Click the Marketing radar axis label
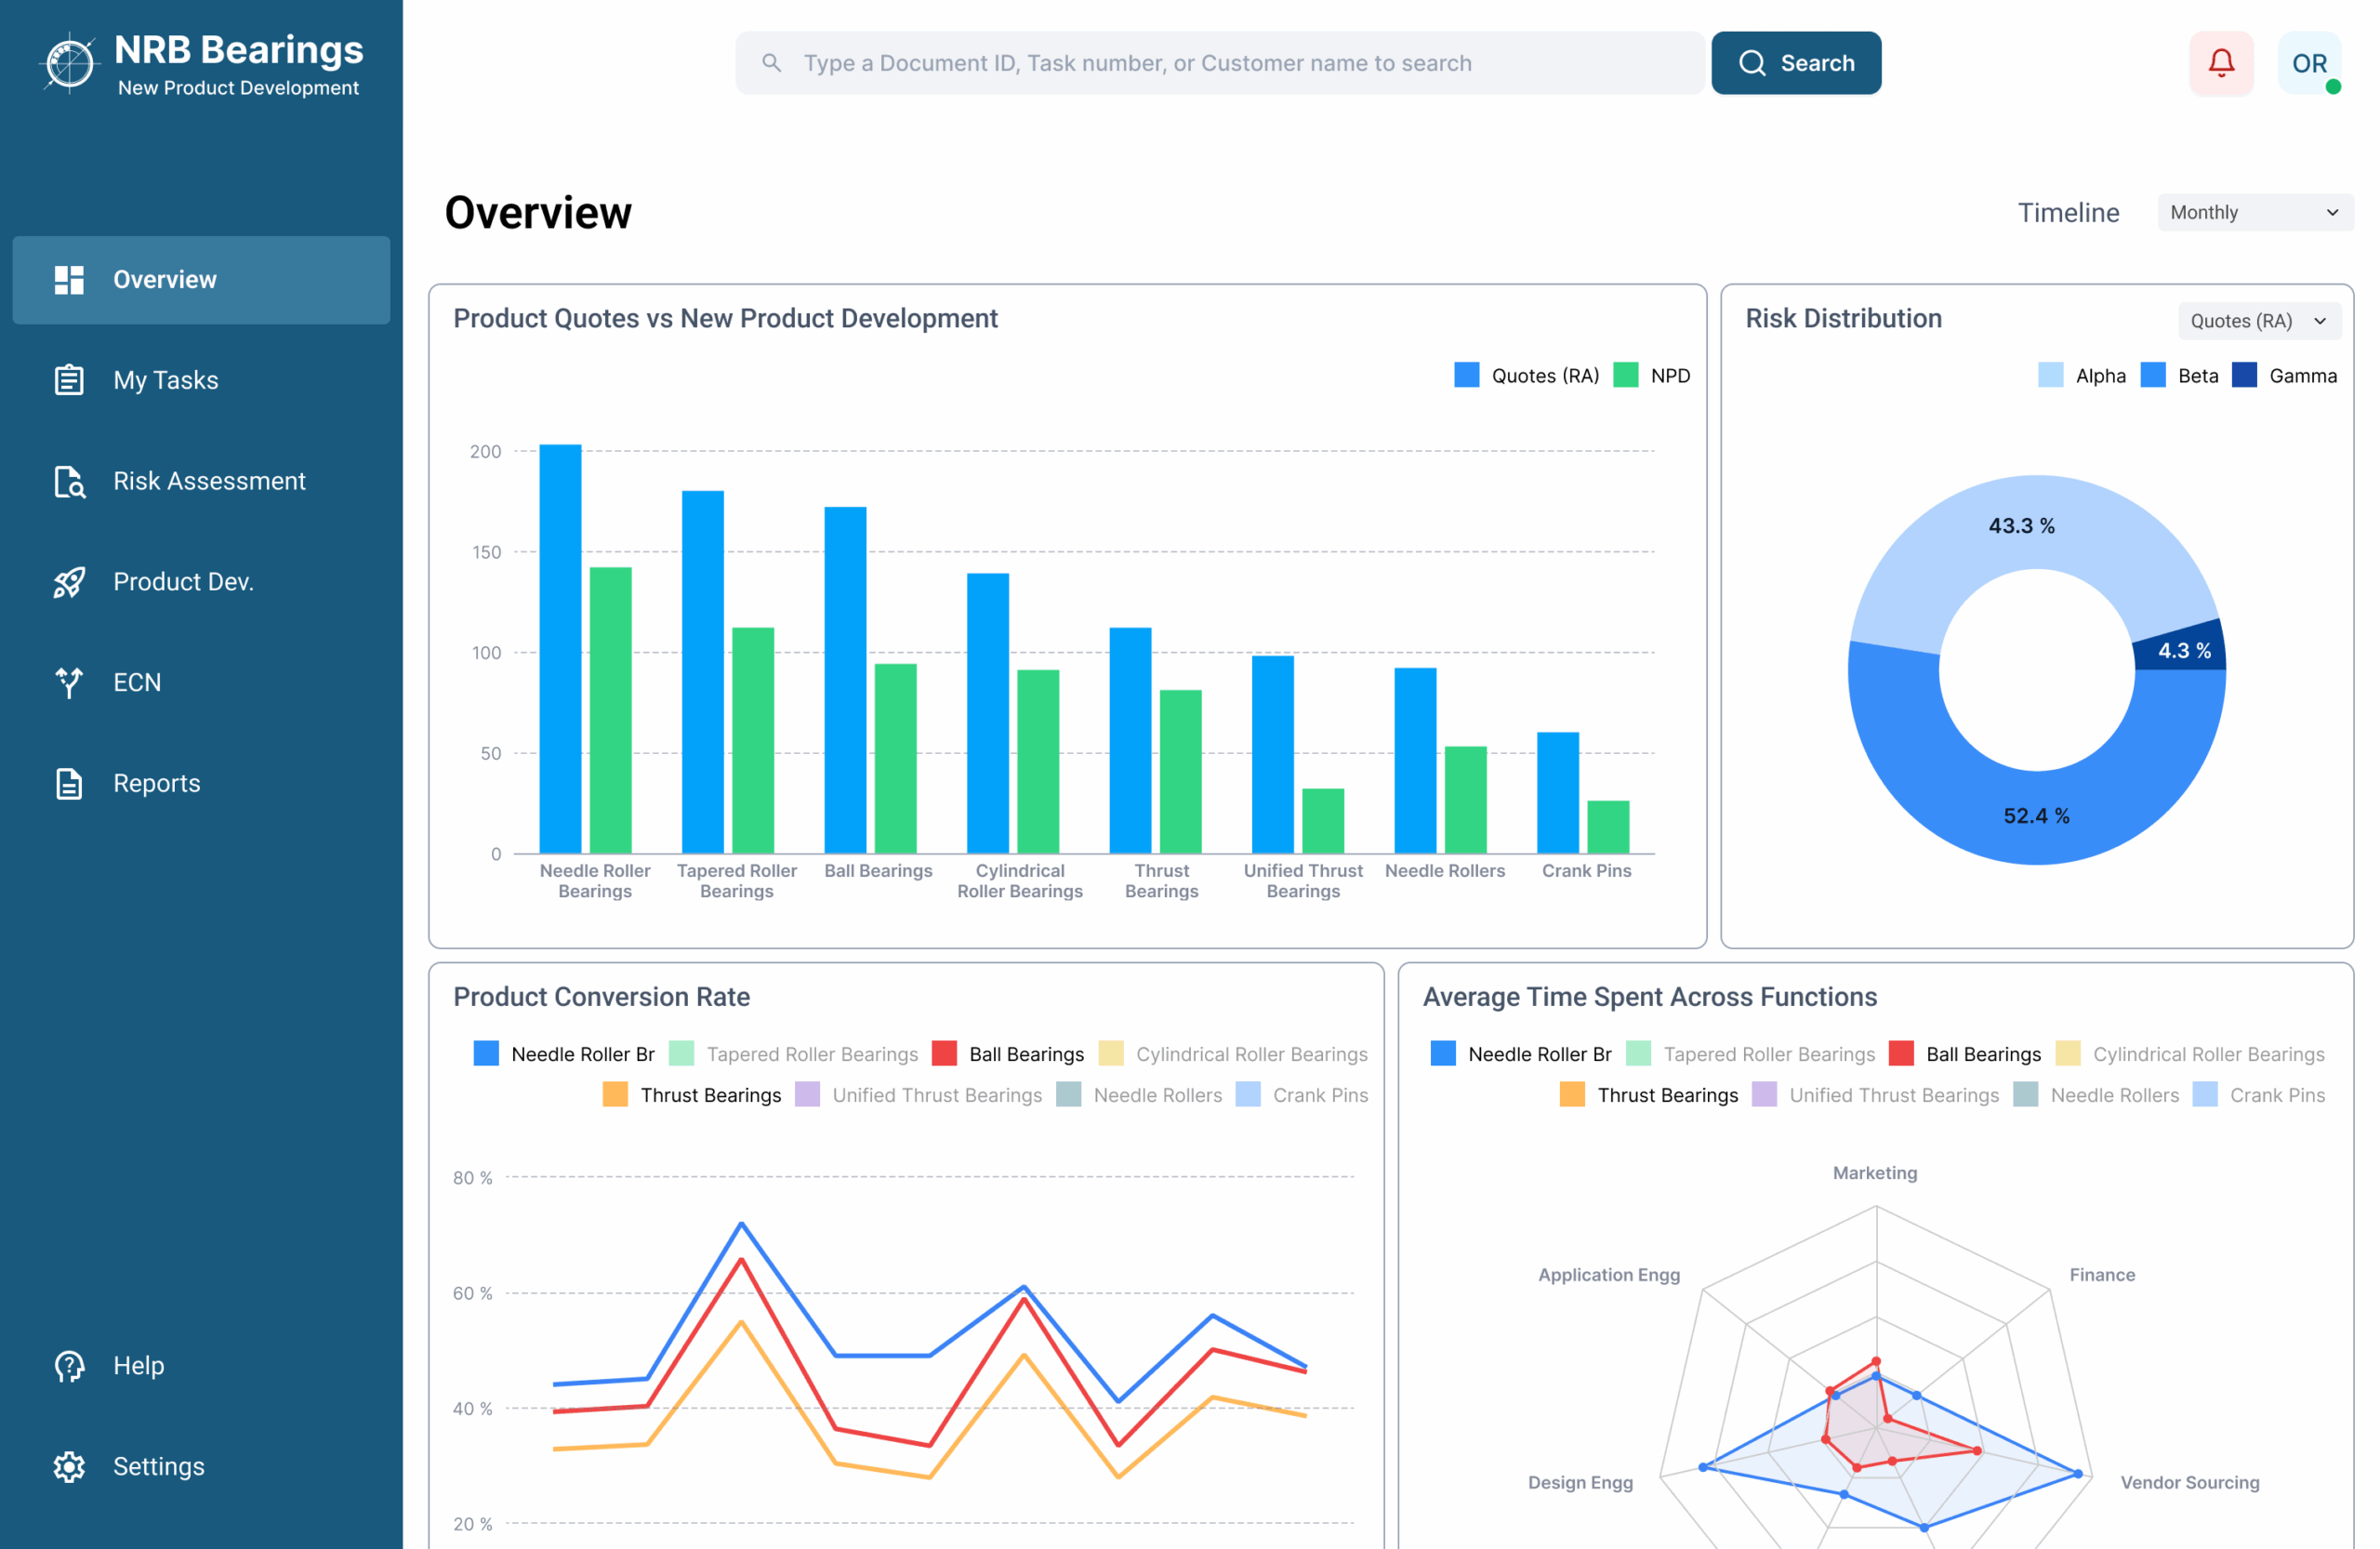This screenshot has width=2380, height=1549. (1875, 1173)
